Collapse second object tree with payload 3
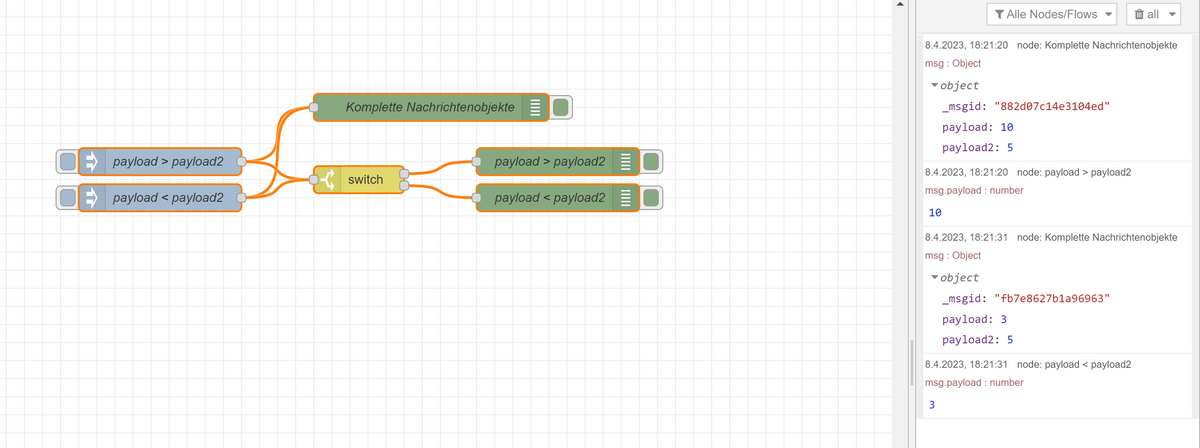The image size is (1200, 448). (x=935, y=278)
